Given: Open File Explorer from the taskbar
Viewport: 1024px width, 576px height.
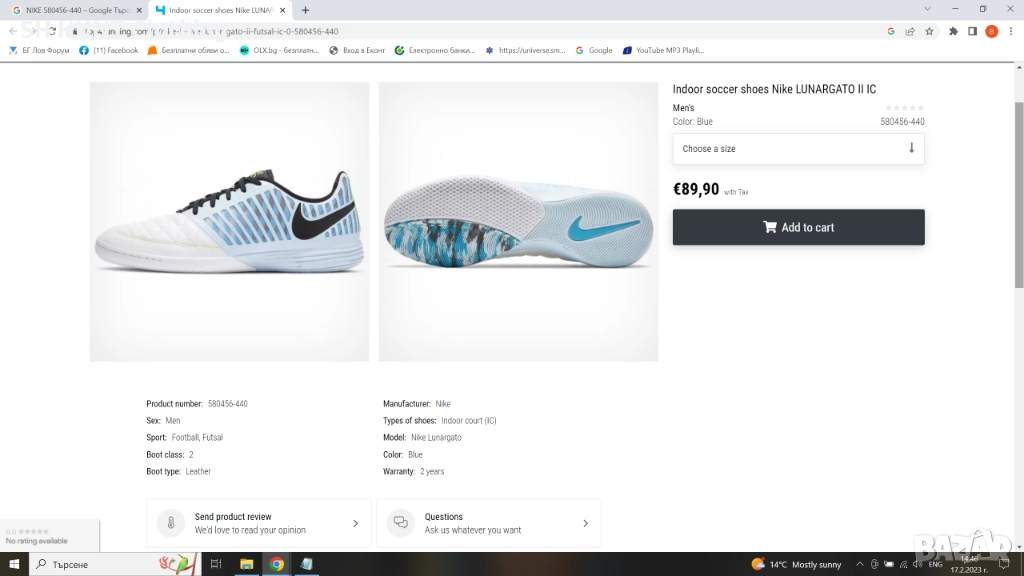Looking at the screenshot, I should pyautogui.click(x=246, y=564).
